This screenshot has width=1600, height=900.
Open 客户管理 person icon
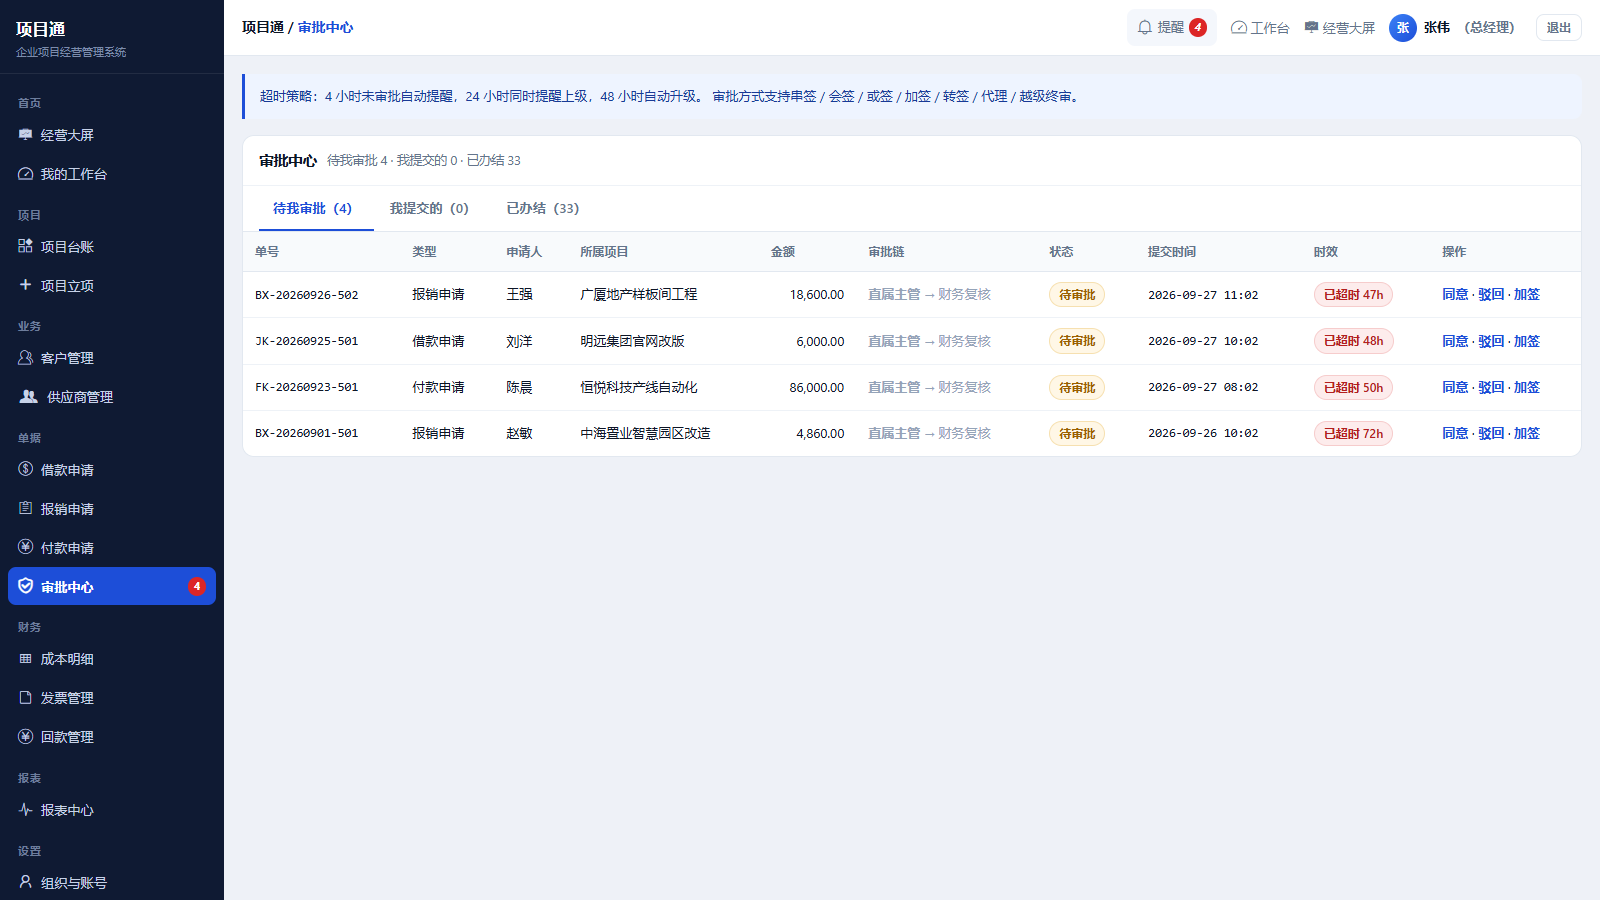pyautogui.click(x=26, y=357)
